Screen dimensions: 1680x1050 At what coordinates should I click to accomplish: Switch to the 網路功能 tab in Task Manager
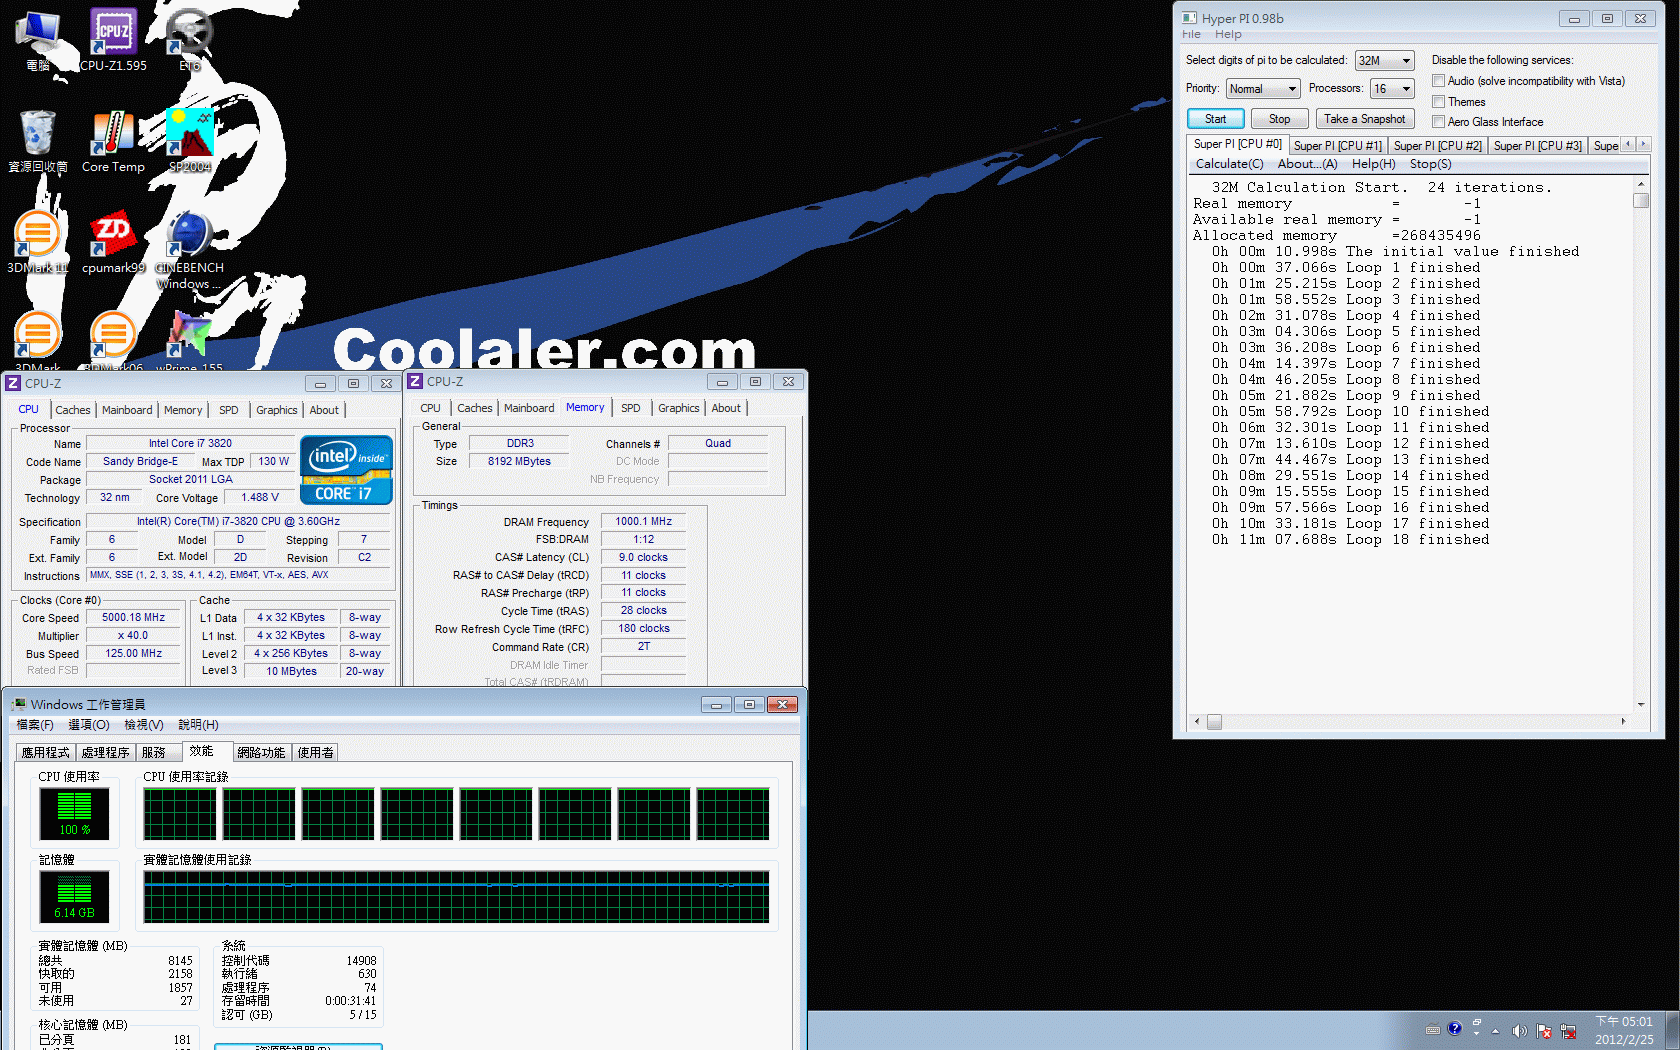pos(261,753)
